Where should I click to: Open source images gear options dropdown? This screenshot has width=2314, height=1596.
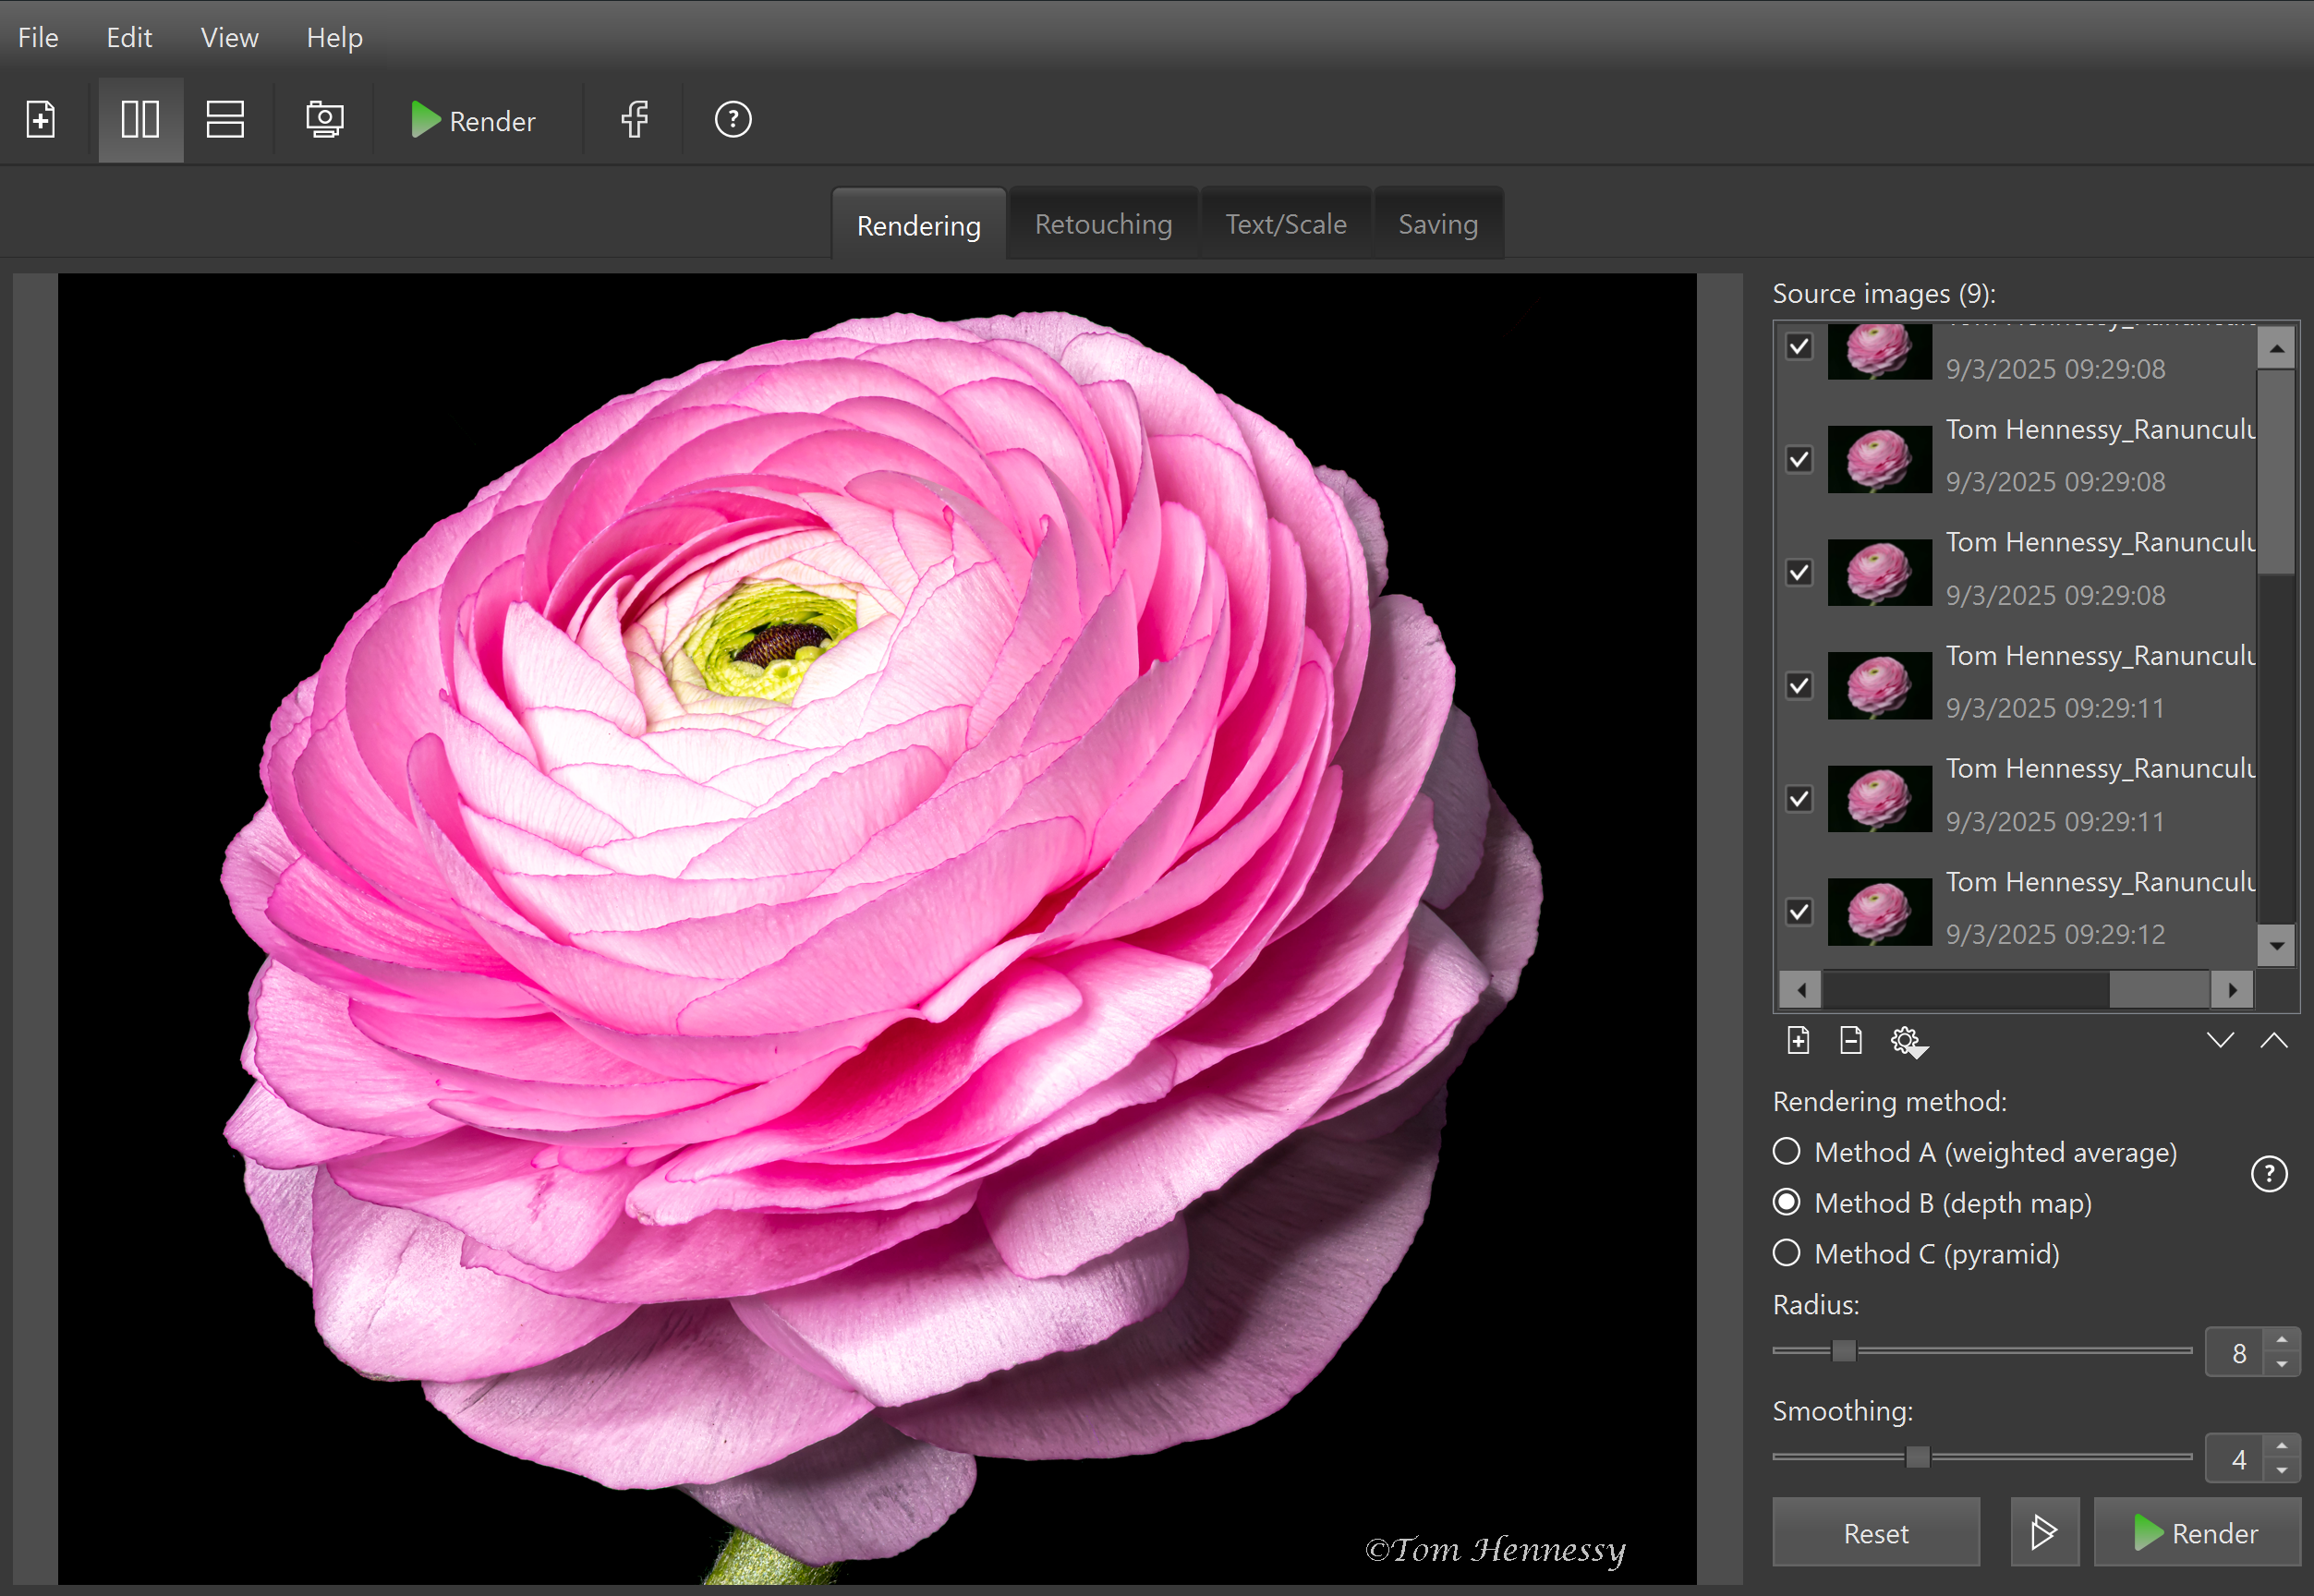[1908, 1042]
